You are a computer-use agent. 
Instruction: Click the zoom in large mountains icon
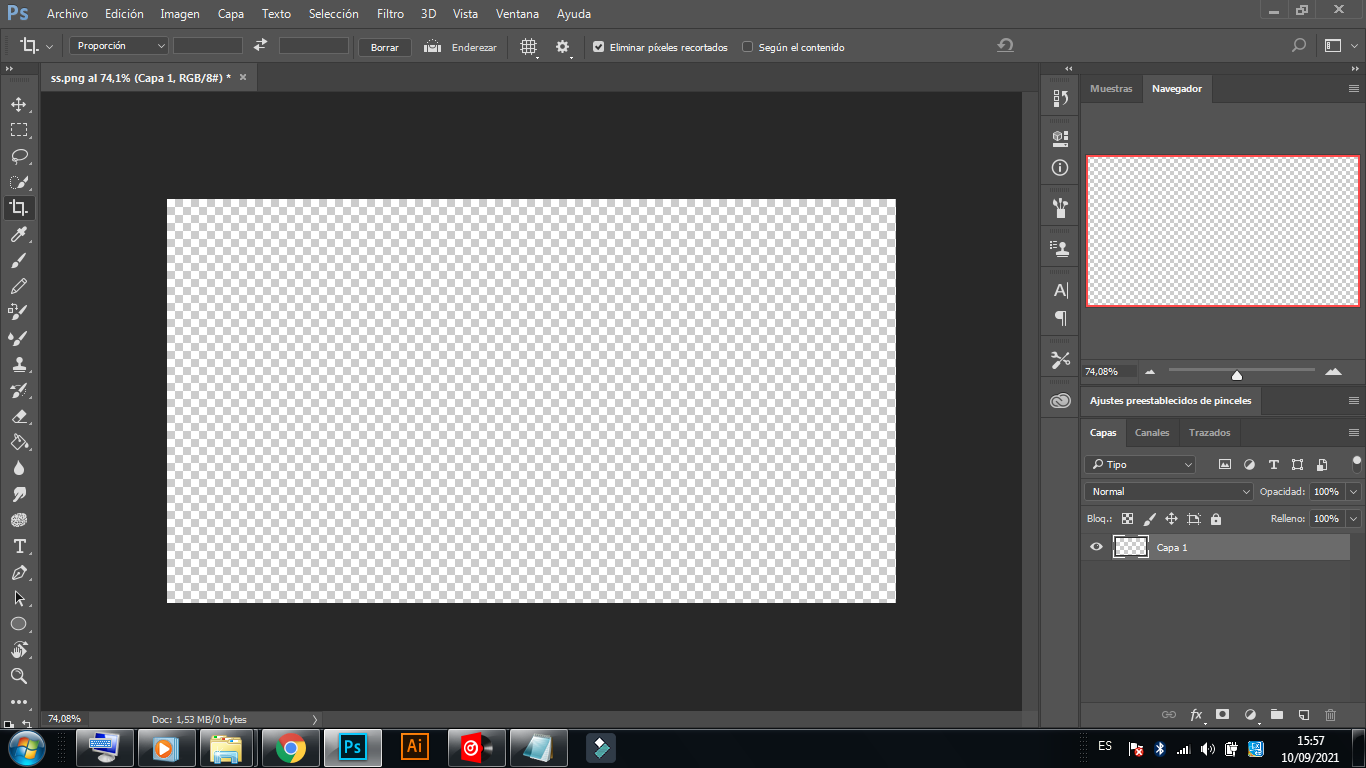(1333, 371)
